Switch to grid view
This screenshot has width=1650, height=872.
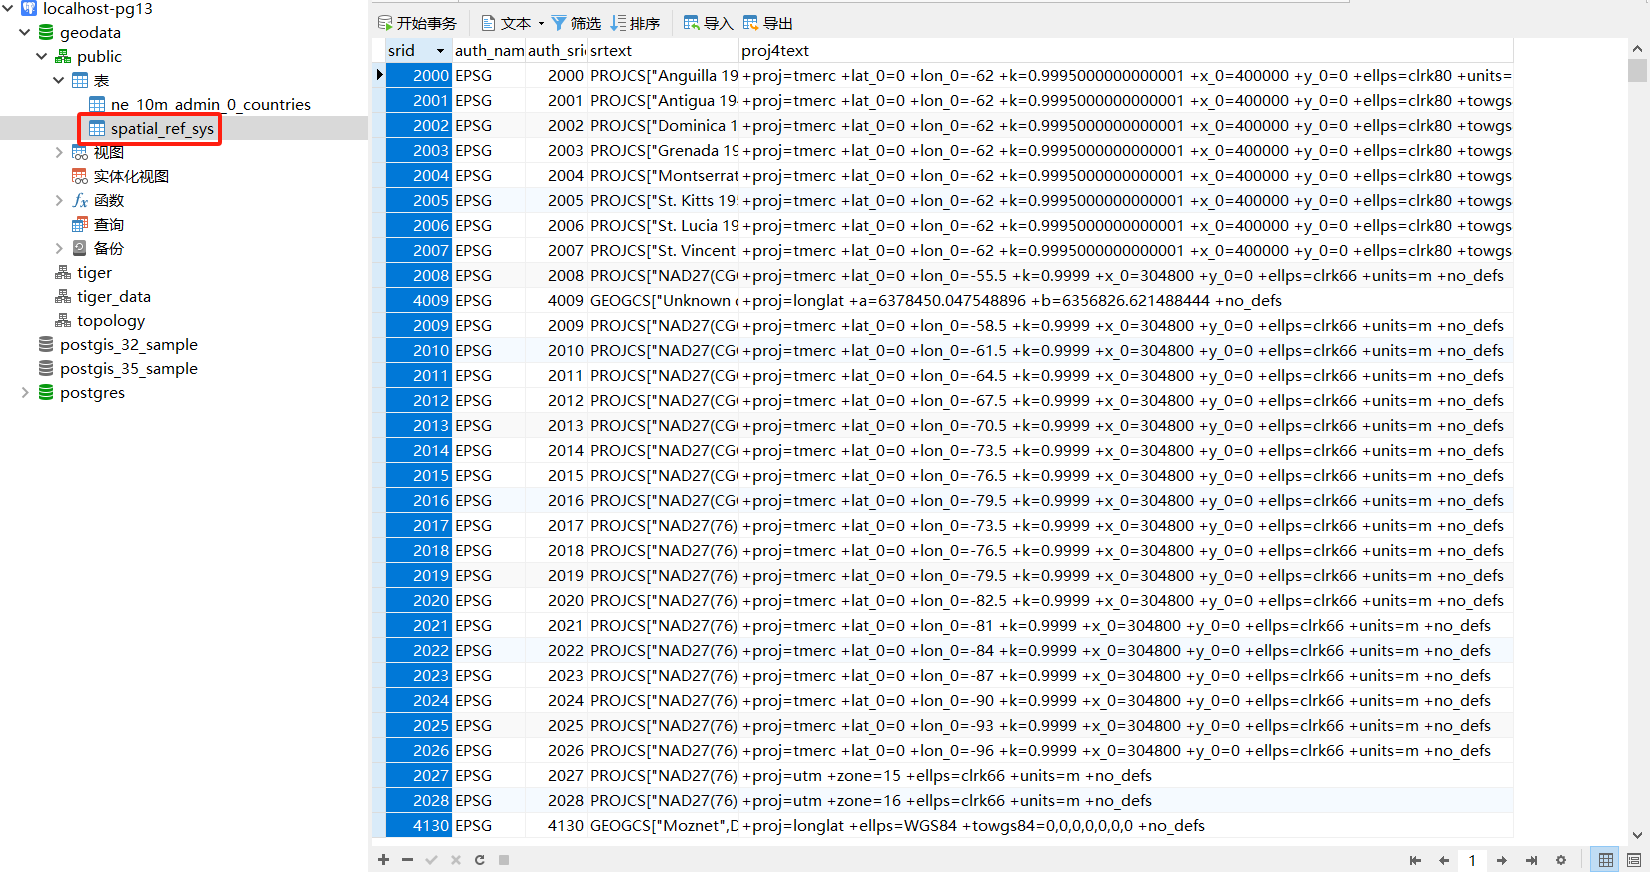click(x=1606, y=860)
